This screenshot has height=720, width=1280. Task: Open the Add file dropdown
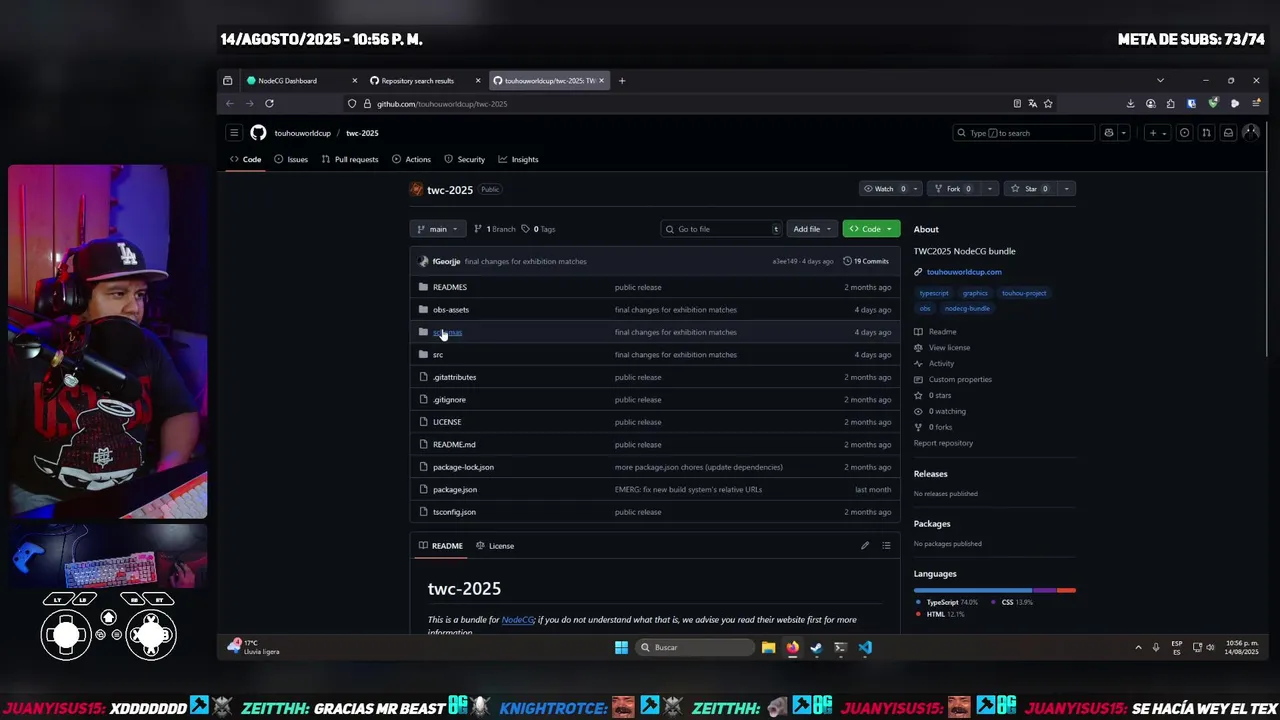(812, 229)
